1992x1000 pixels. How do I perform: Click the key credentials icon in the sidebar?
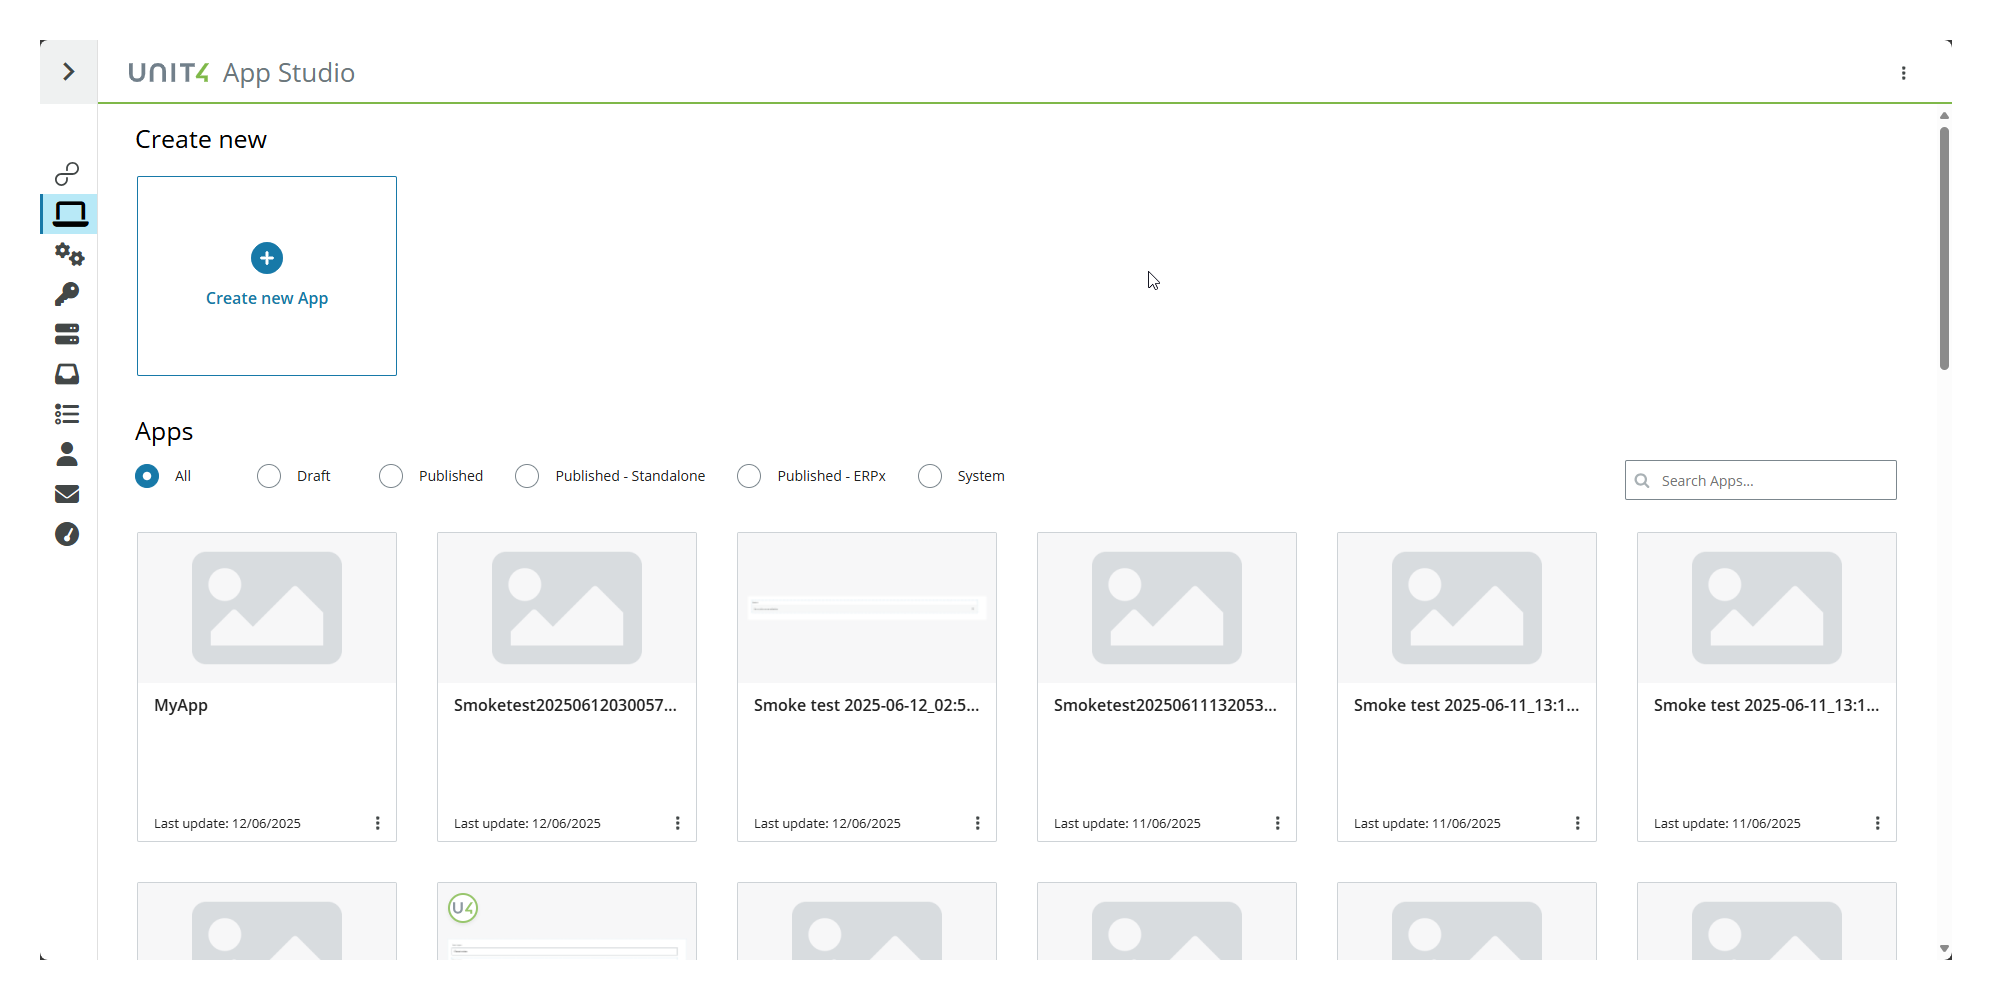pos(67,293)
